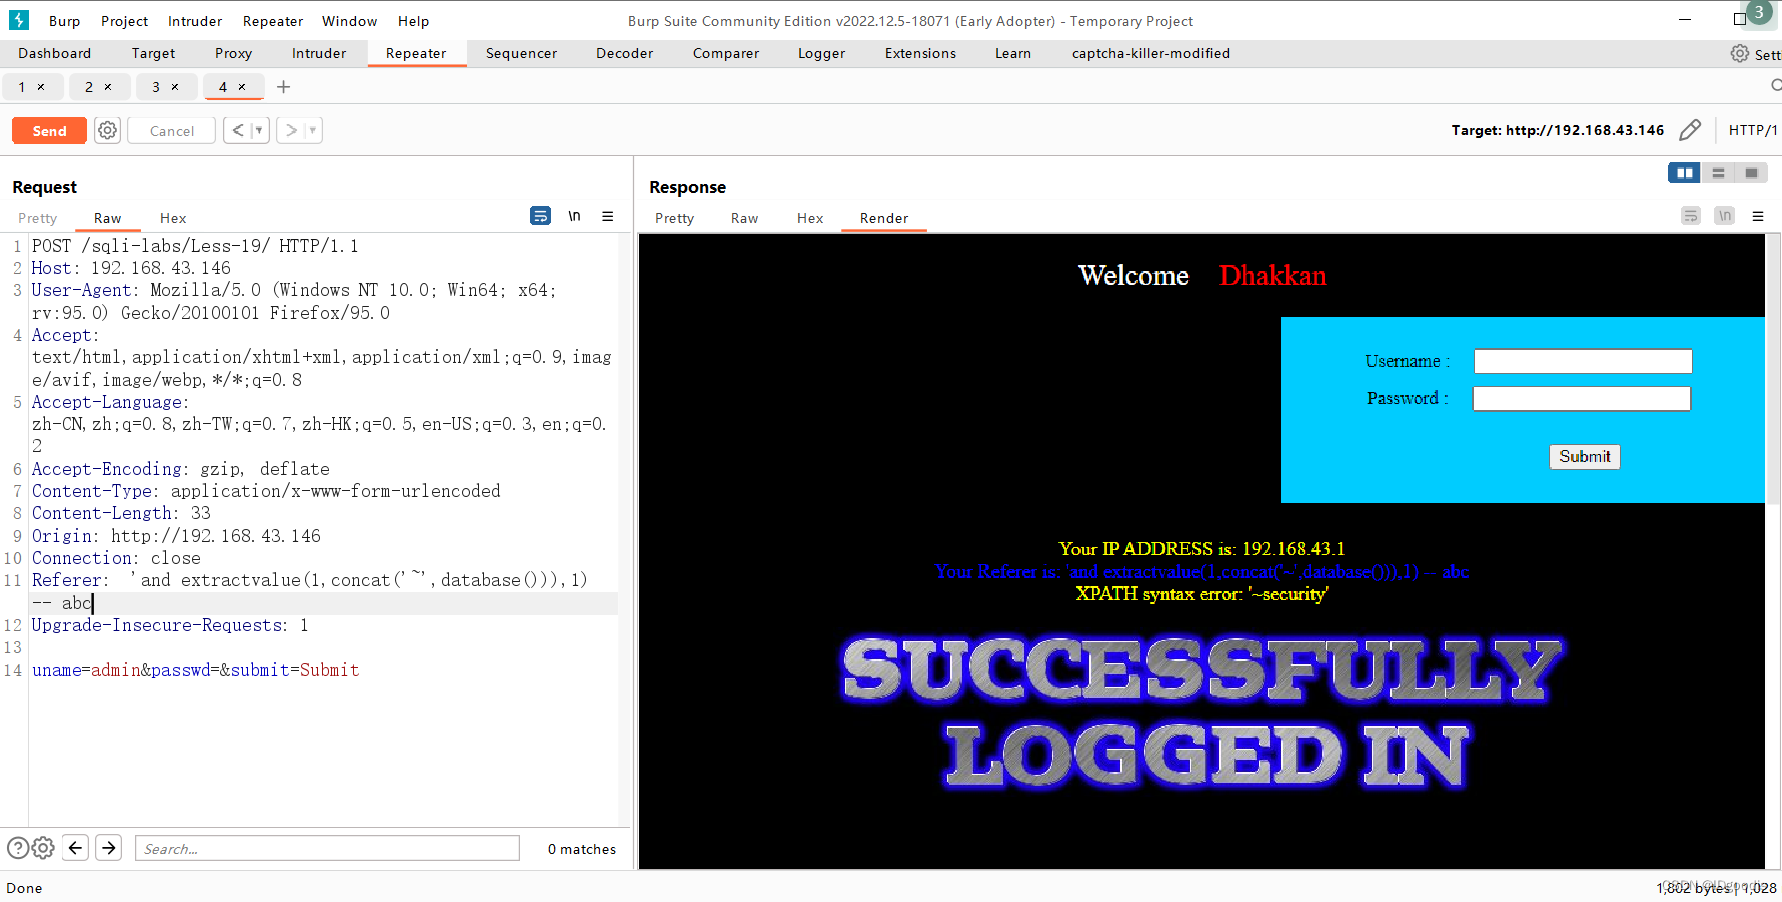
Task: Switch to the Proxy tab
Action: pos(233,53)
